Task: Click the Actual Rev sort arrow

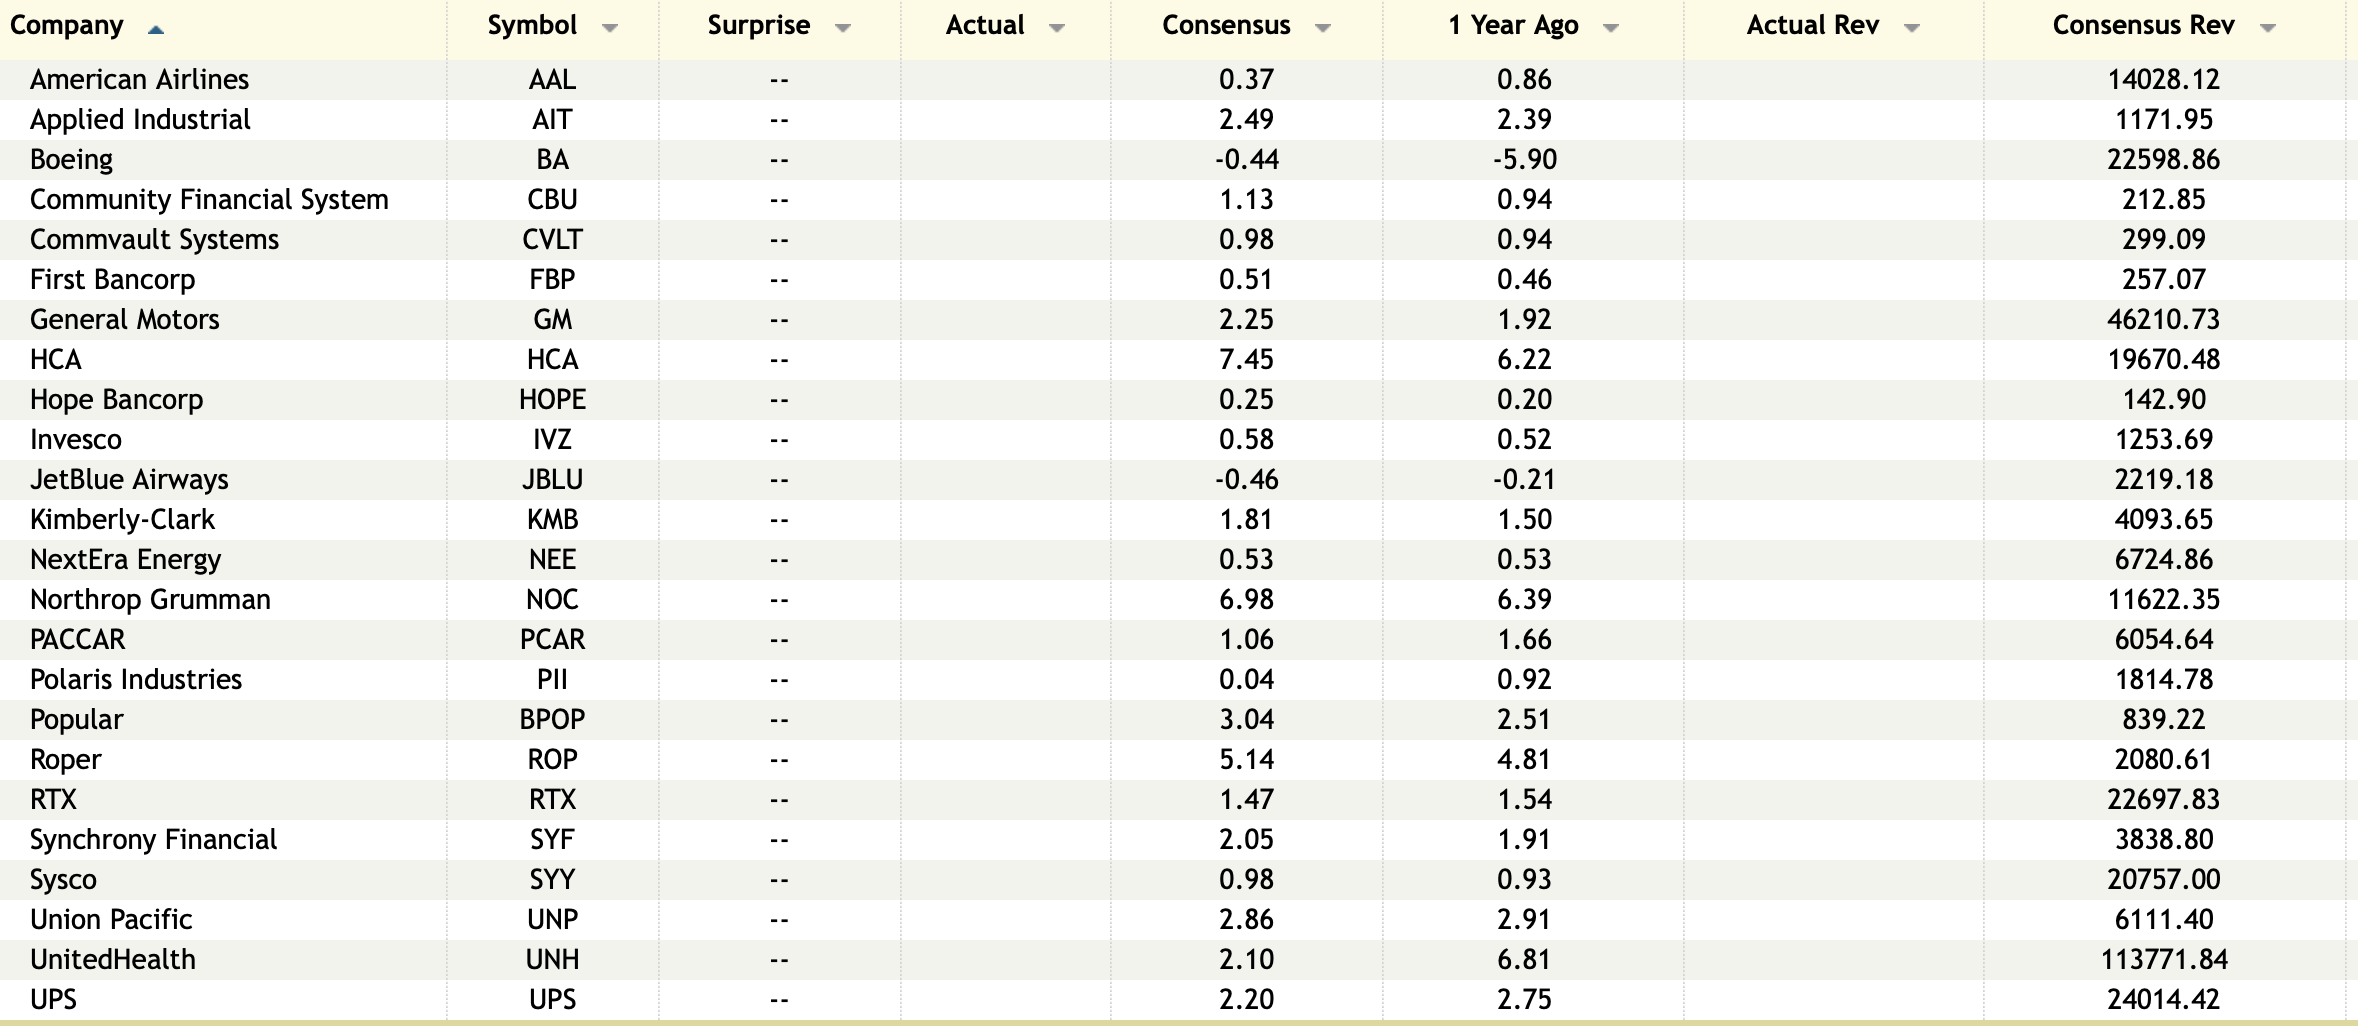Action: [x=1911, y=28]
